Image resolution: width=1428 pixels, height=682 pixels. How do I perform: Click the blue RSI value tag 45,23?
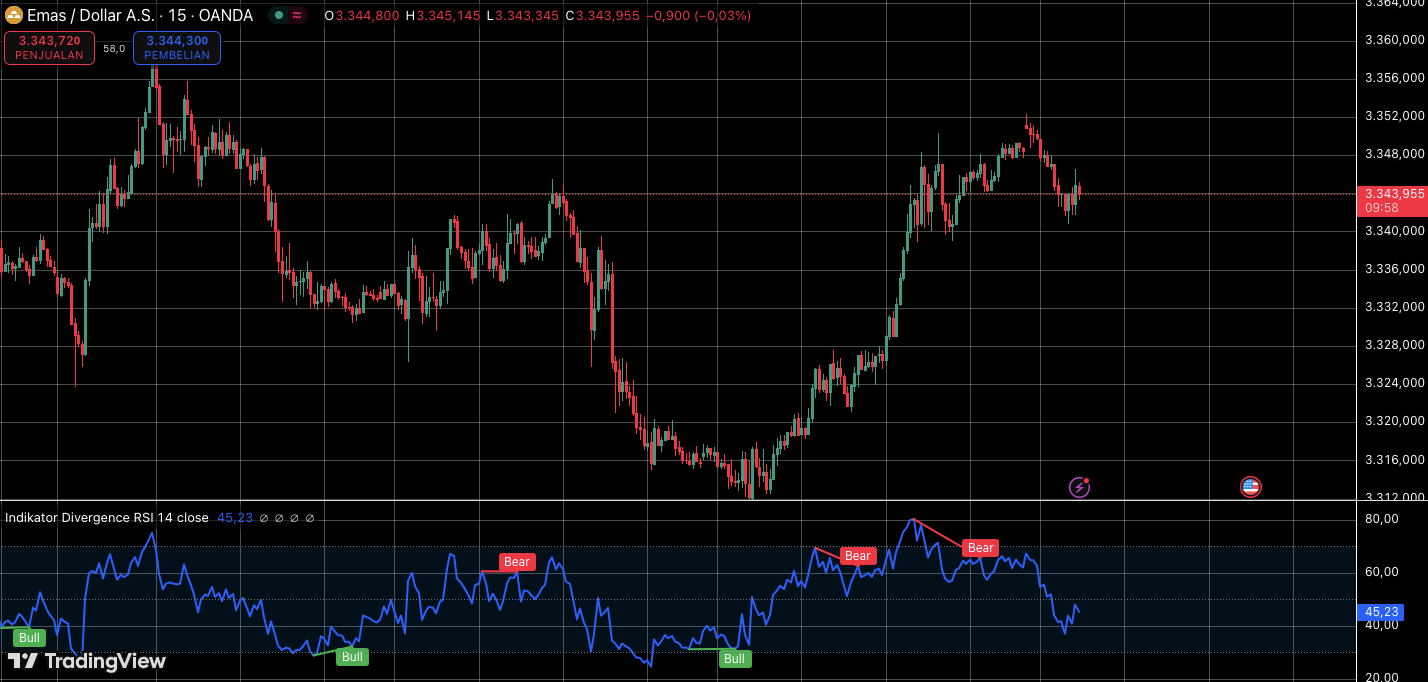pos(1391,612)
